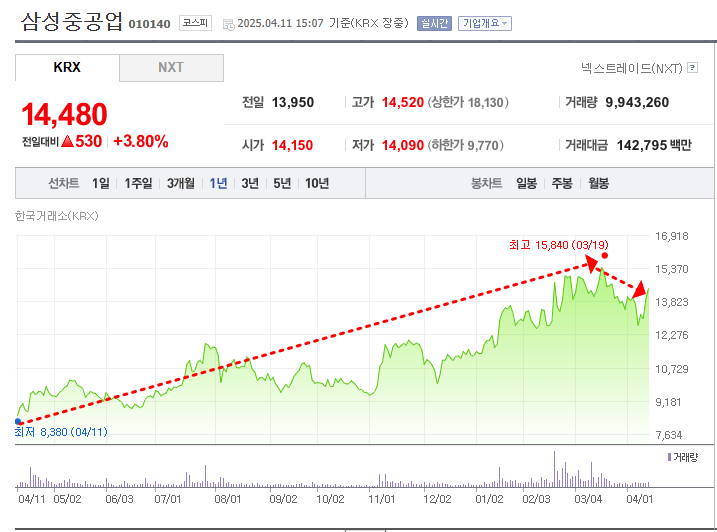Click the current price 14,480
Viewport: 717px width, 532px height.
point(64,114)
